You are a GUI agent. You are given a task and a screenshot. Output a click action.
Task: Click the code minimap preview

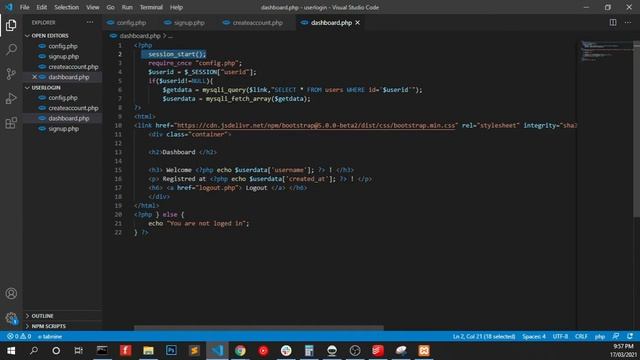tap(606, 51)
